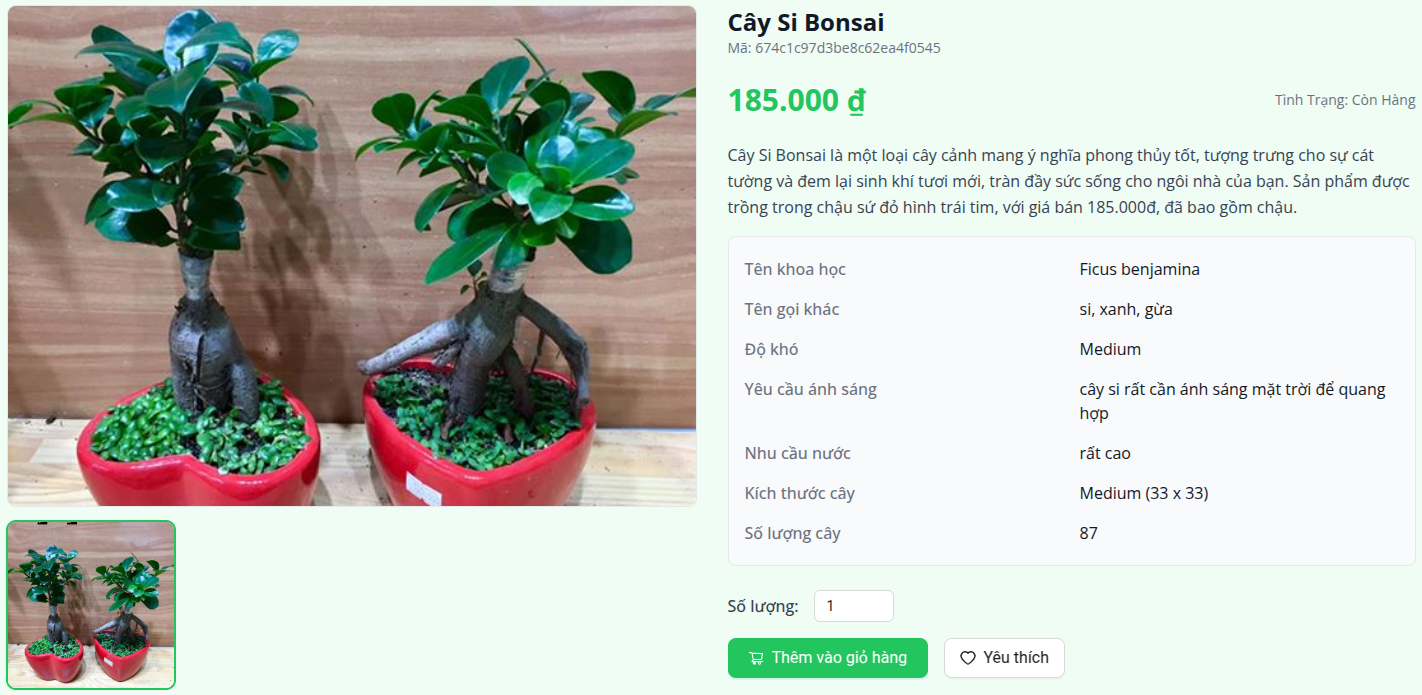1422x695 pixels.
Task: Click the product code starting with 674c1c97
Action: (x=834, y=48)
